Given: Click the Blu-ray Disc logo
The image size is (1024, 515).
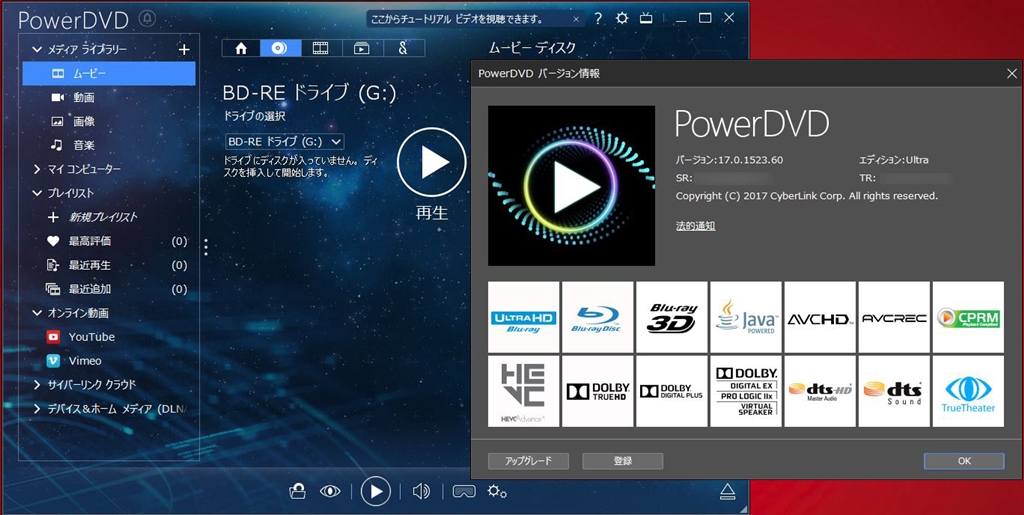Looking at the screenshot, I should tap(598, 317).
